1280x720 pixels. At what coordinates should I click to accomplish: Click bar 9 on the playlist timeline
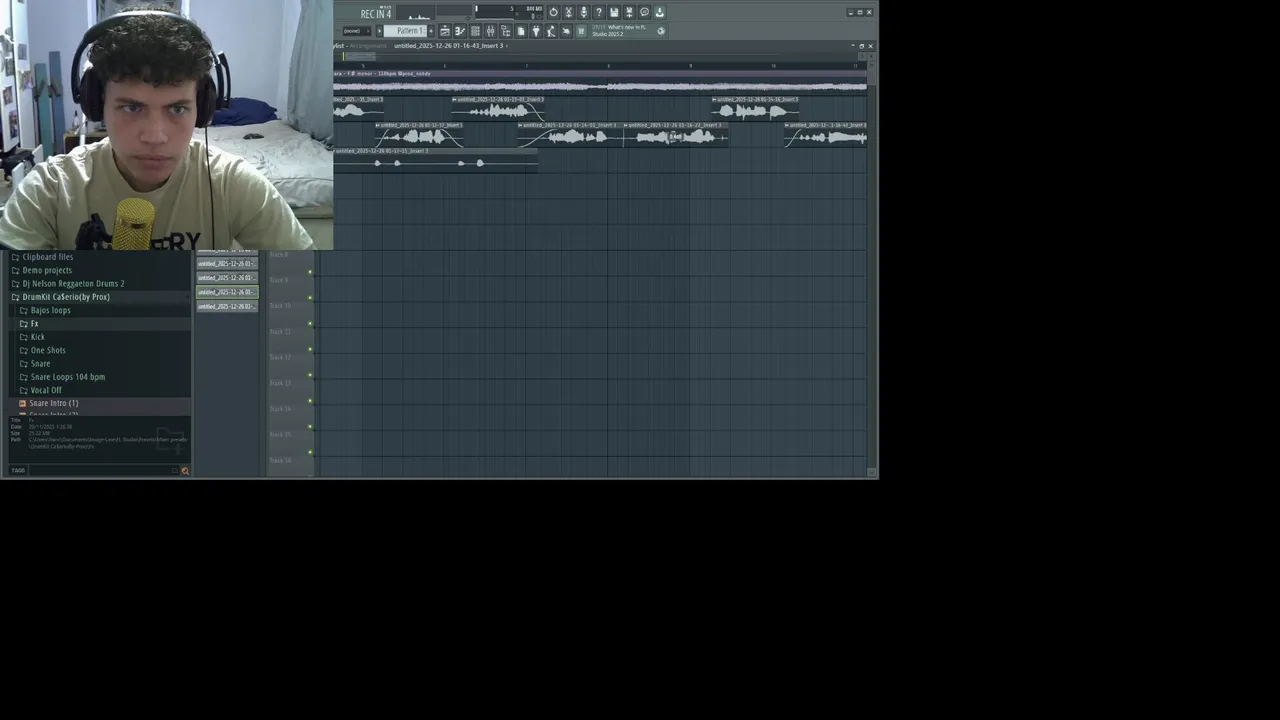690,65
